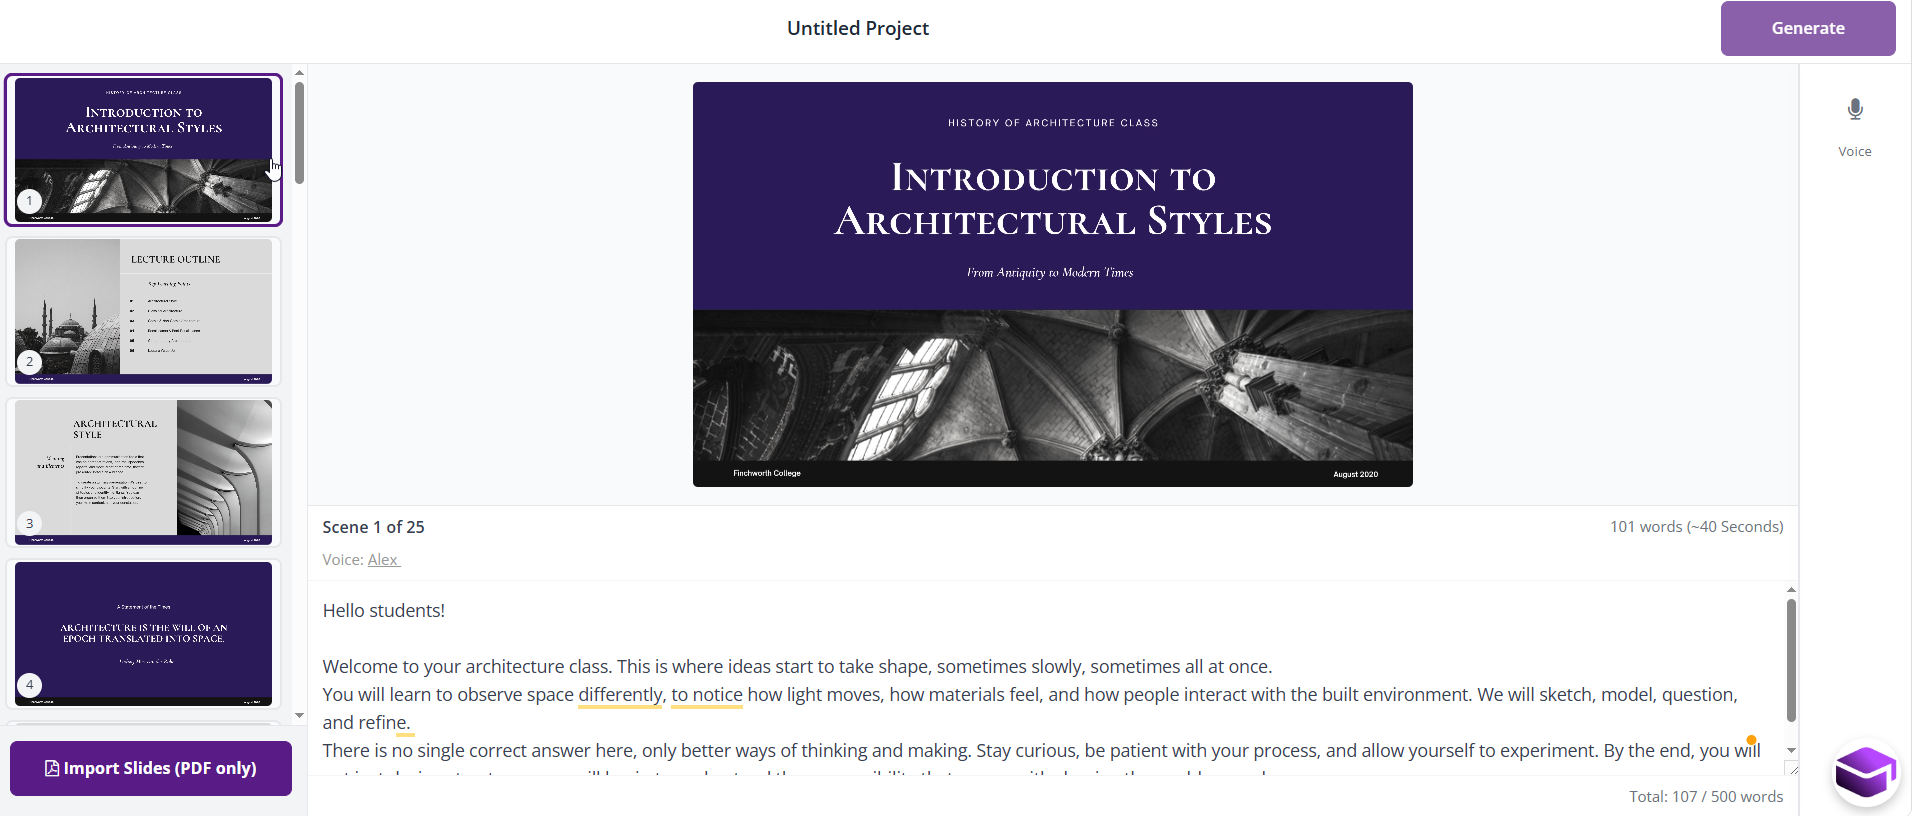
Task: Click the slide panel scroll-up arrow
Action: tap(299, 73)
